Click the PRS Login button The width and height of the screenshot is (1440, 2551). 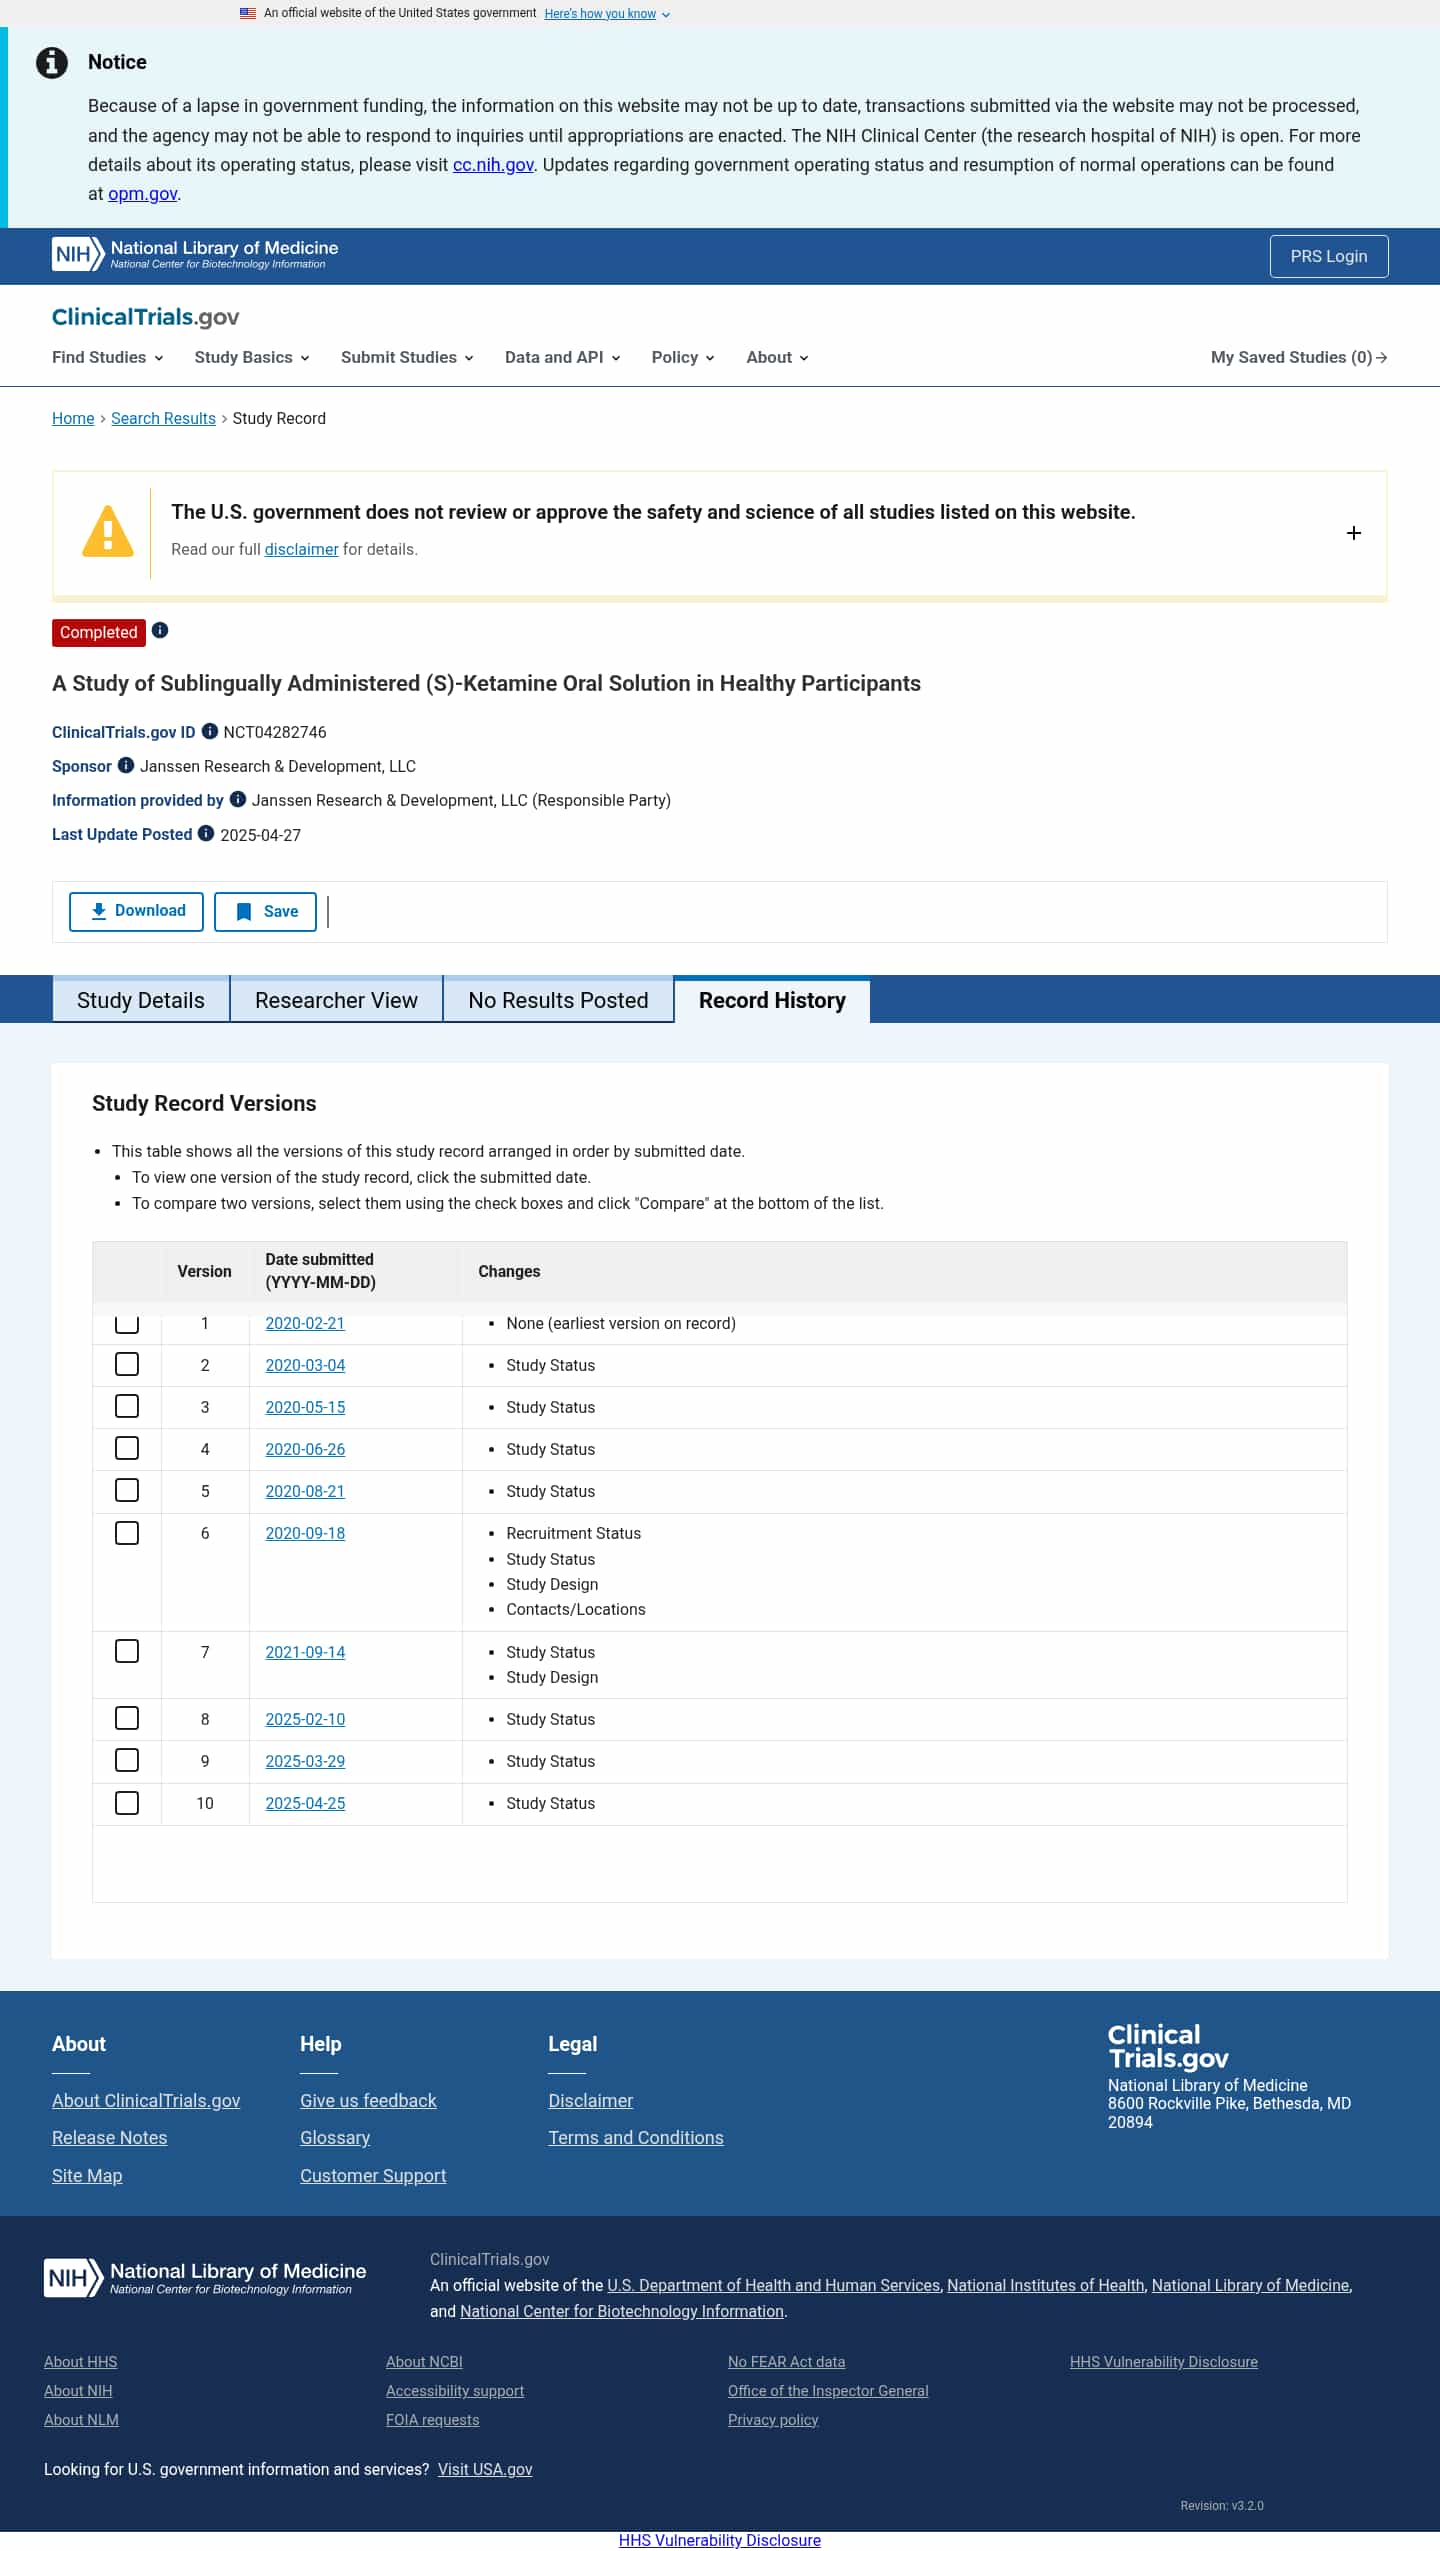pyautogui.click(x=1329, y=256)
